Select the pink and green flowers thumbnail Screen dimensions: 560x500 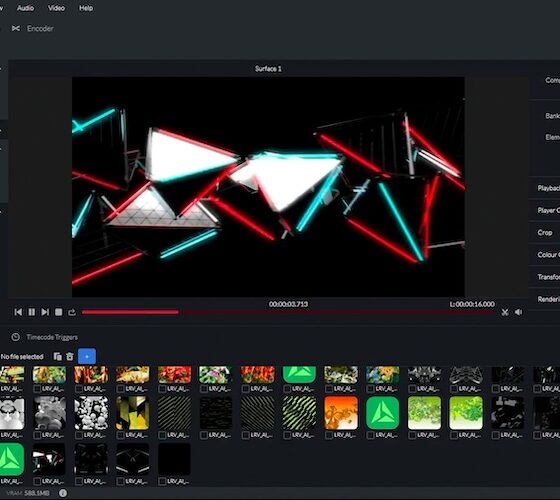pyautogui.click(x=216, y=375)
